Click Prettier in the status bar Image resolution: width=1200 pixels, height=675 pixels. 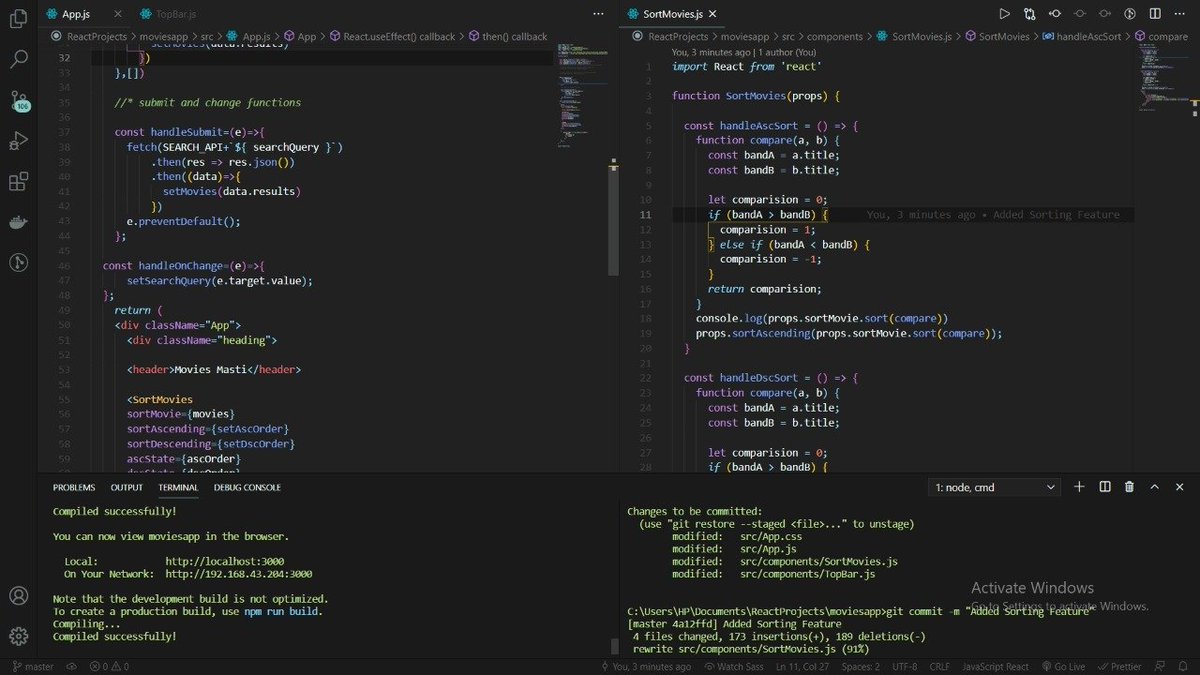[x=1120, y=666]
